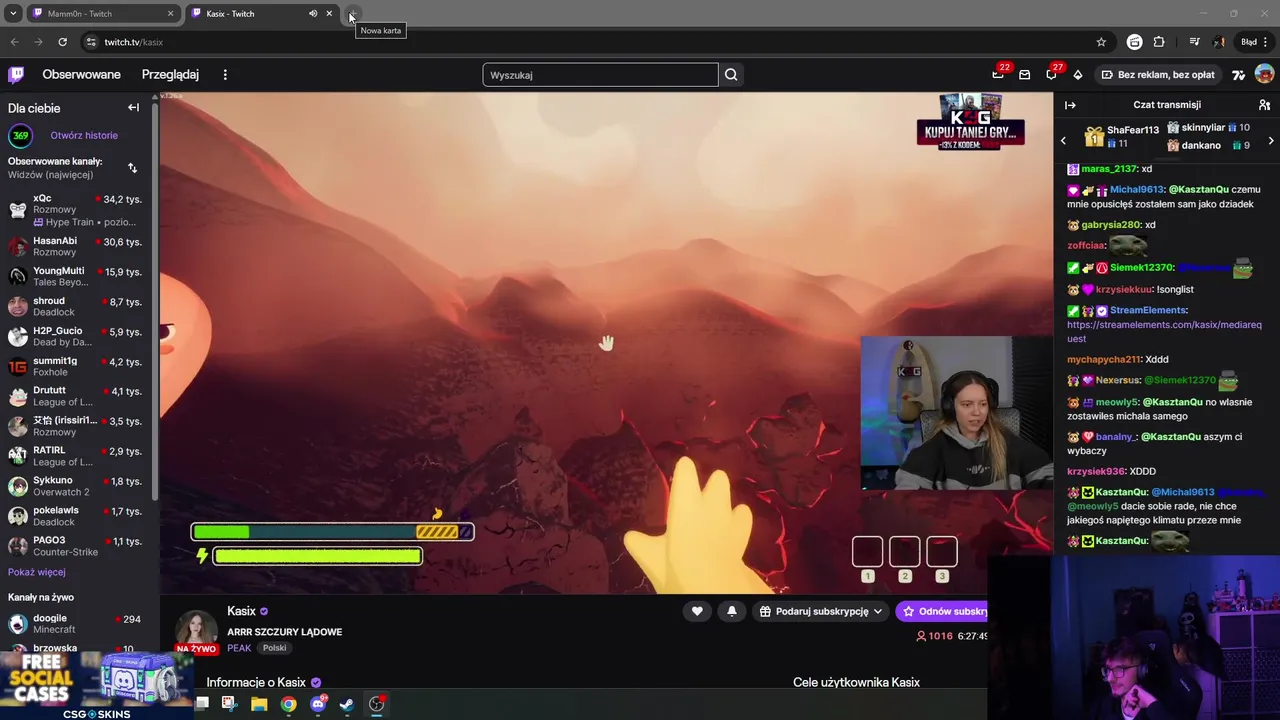
Task: Click Odnów subskrypcję button
Action: tap(942, 611)
